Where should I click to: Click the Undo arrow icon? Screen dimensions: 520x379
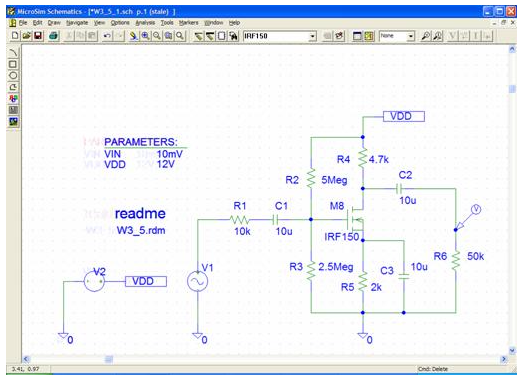pos(107,36)
